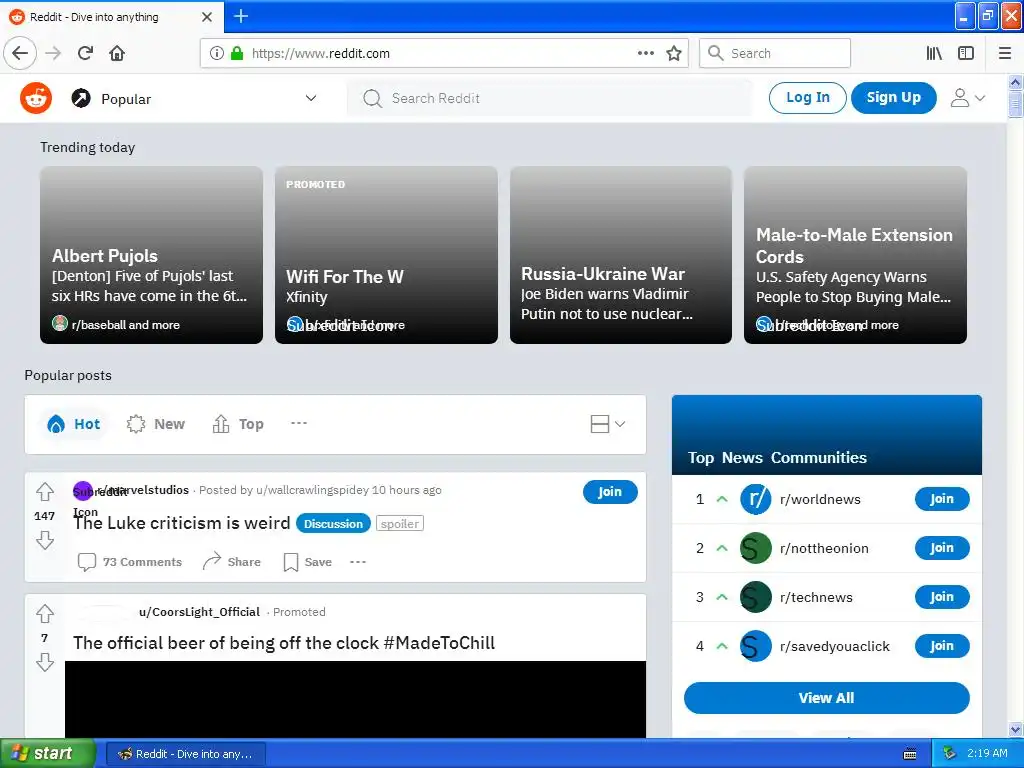Click the Popular arrow icon

81,98
